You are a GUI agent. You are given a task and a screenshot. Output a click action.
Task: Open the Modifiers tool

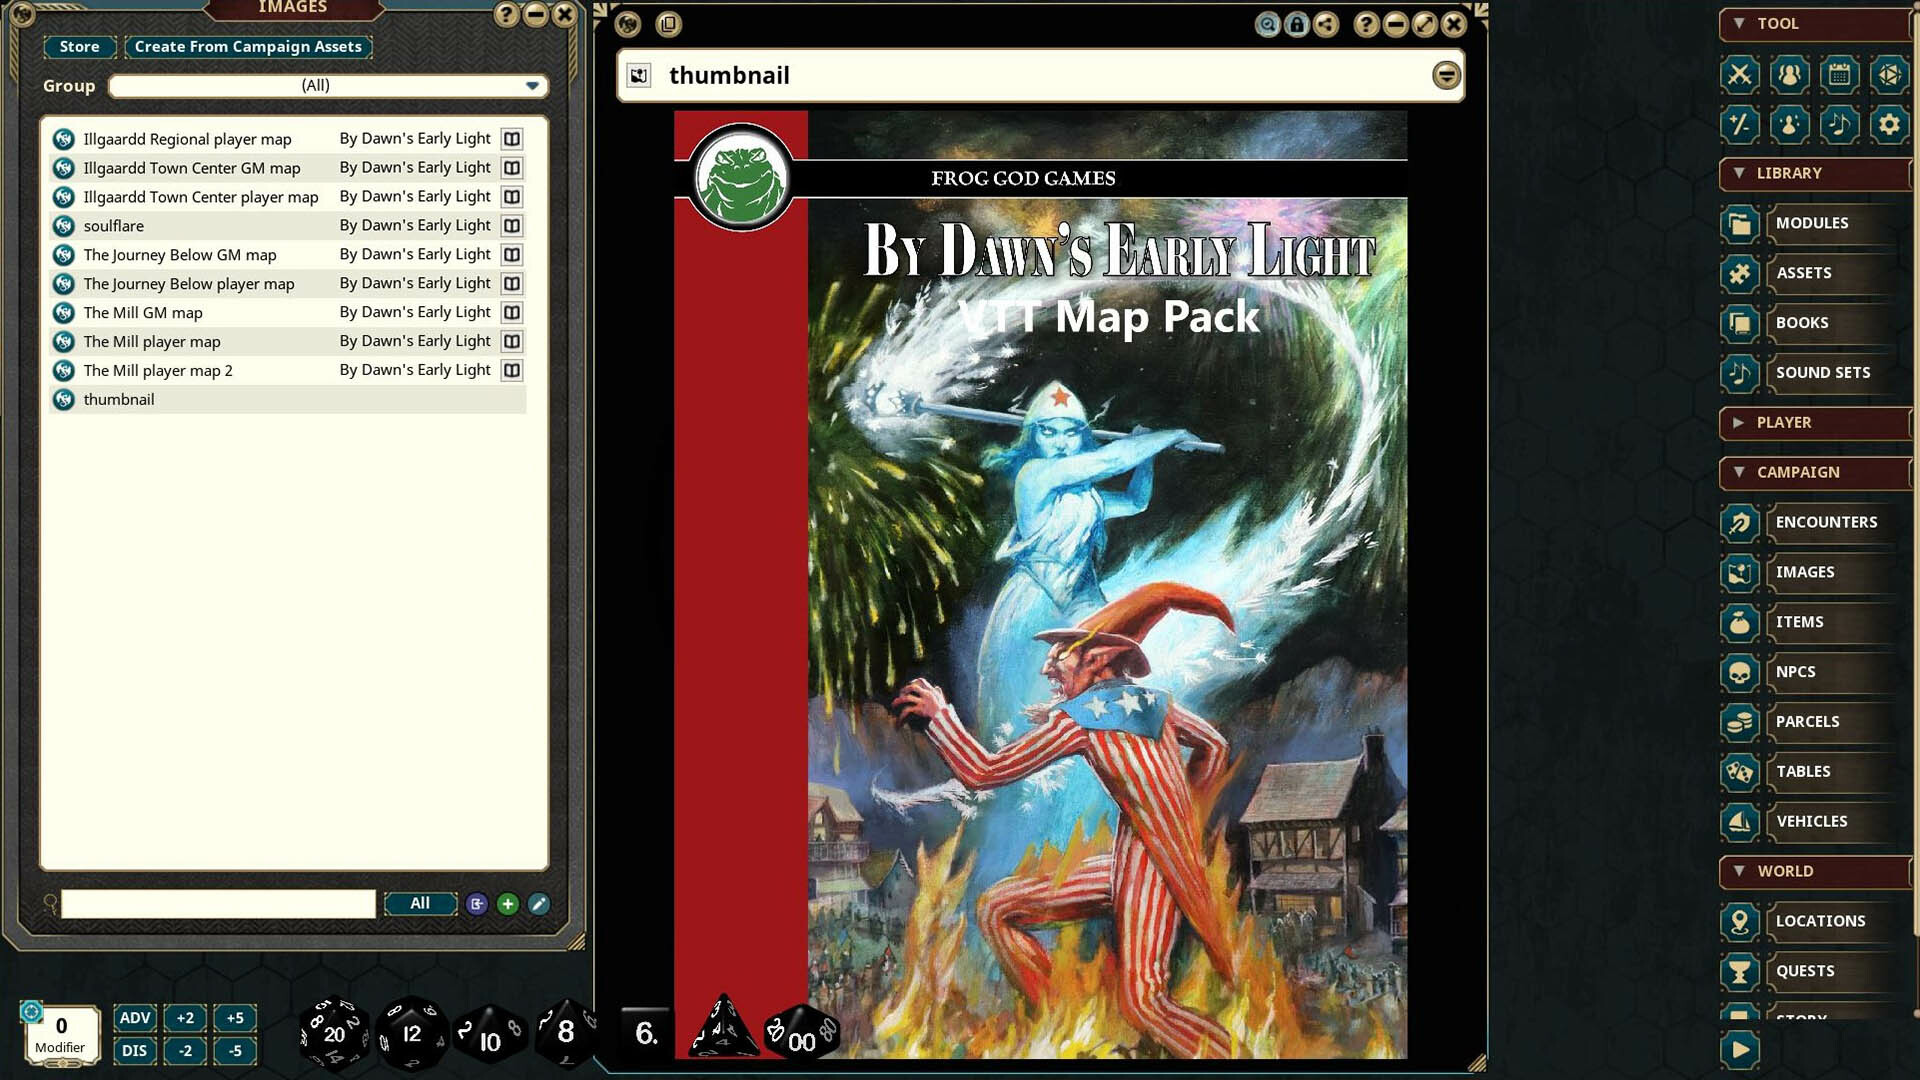pyautogui.click(x=1740, y=125)
